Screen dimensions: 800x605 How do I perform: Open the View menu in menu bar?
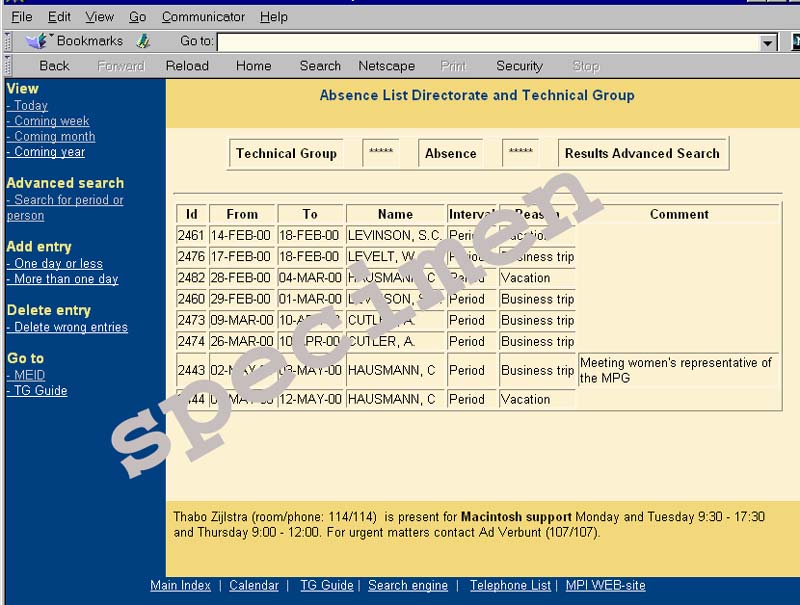[x=99, y=17]
